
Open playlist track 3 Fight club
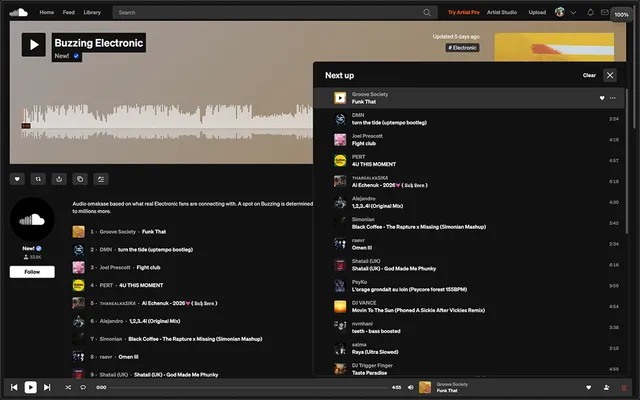pos(148,268)
